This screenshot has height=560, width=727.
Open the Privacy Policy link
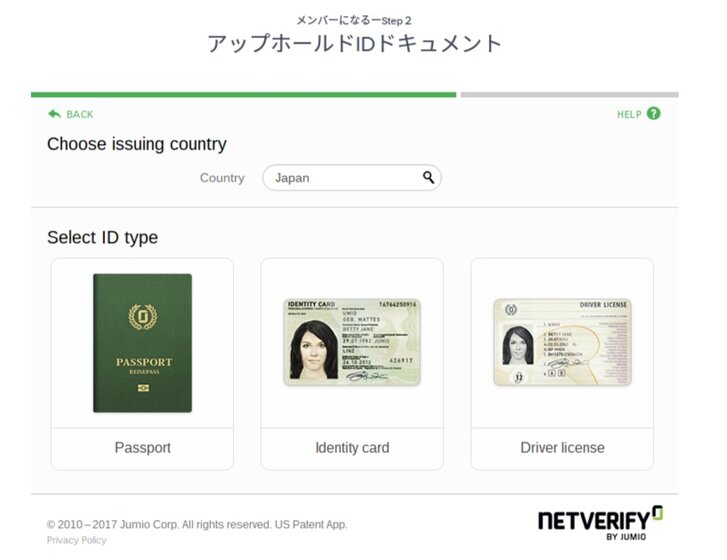coord(77,540)
